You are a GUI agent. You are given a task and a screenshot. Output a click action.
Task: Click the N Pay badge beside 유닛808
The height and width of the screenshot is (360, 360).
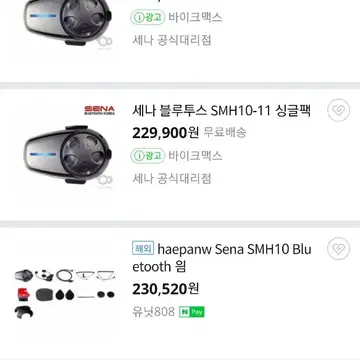192,312
